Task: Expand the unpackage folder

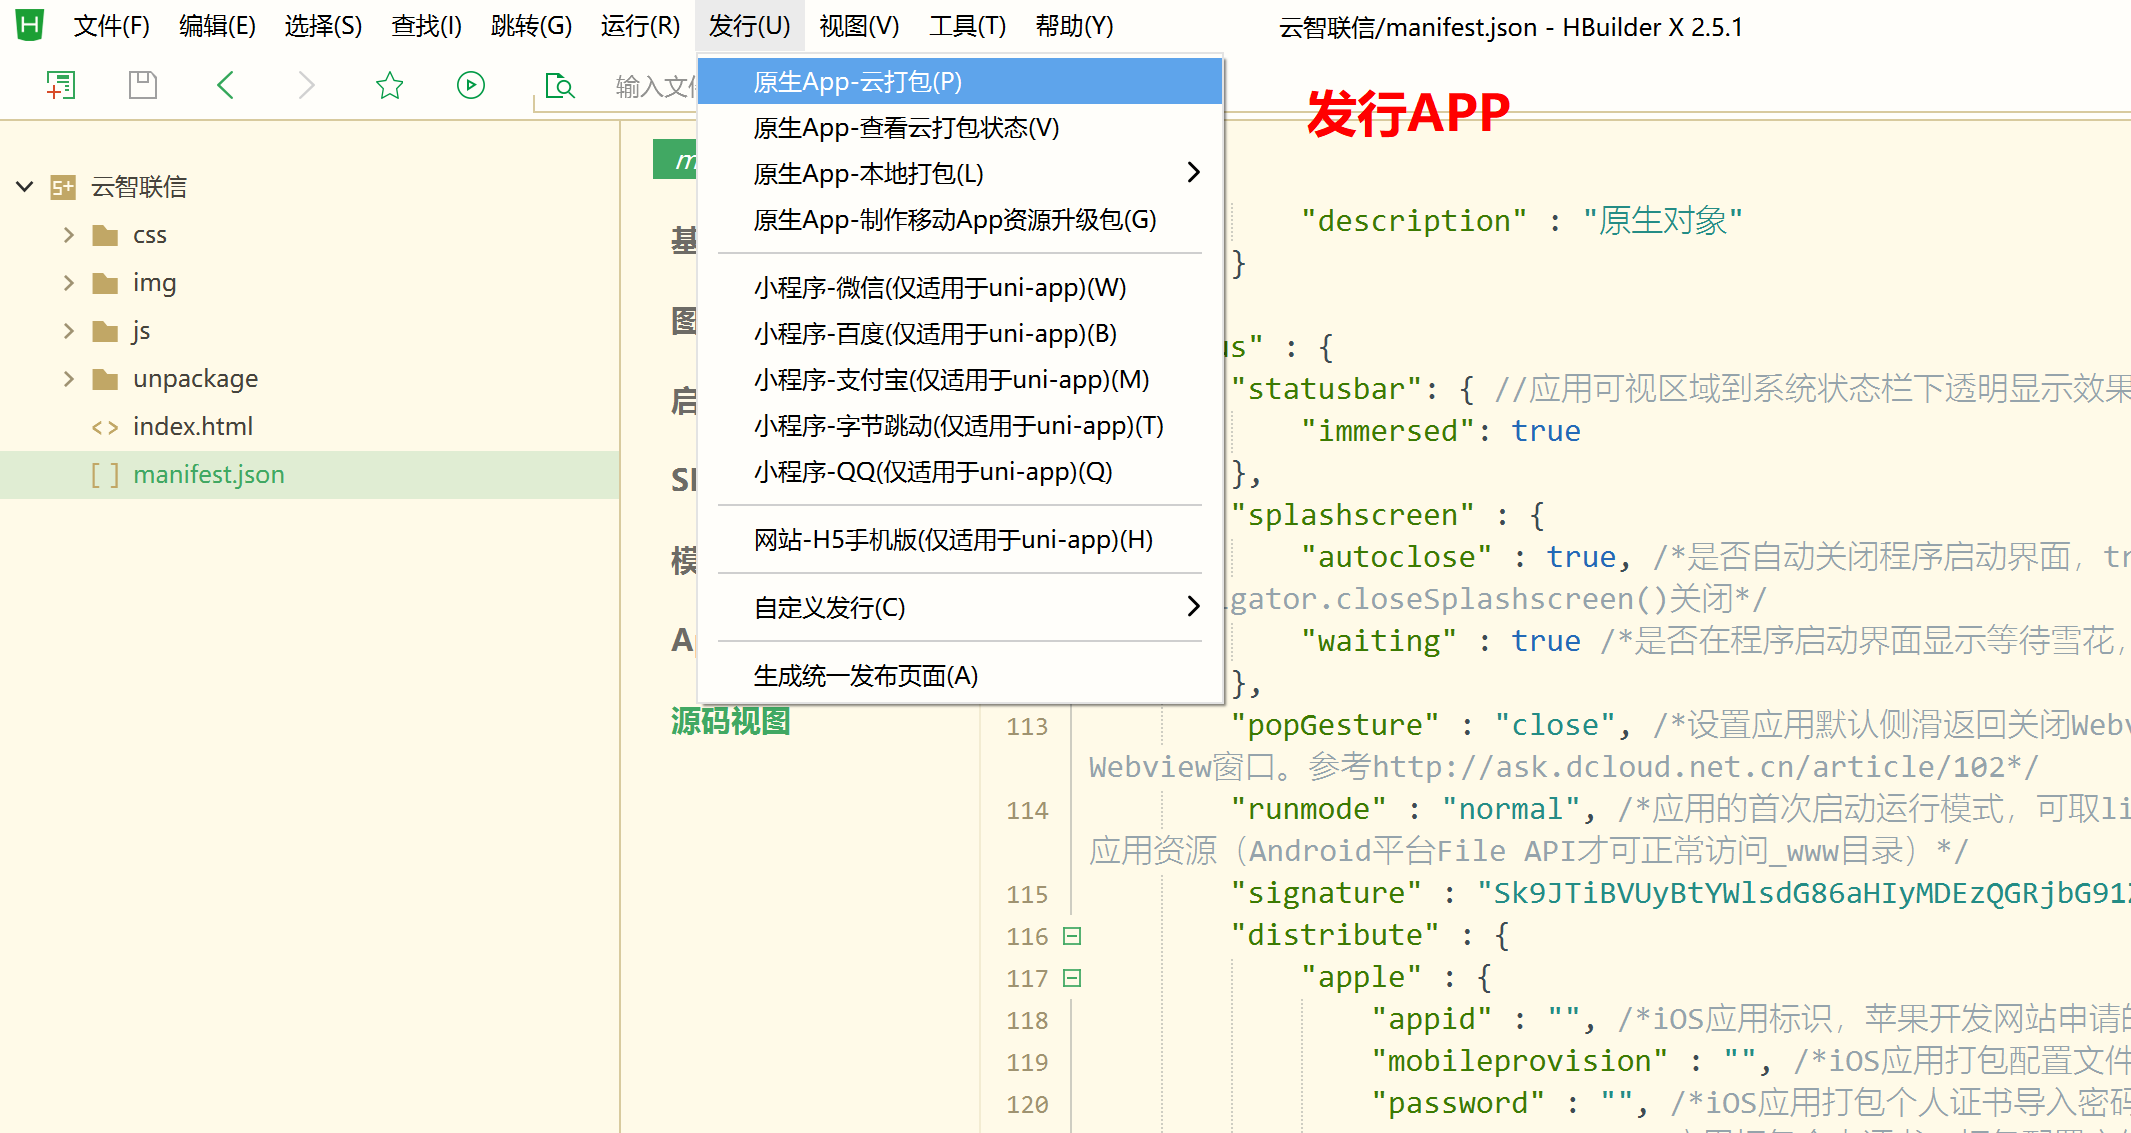Action: tap(69, 379)
